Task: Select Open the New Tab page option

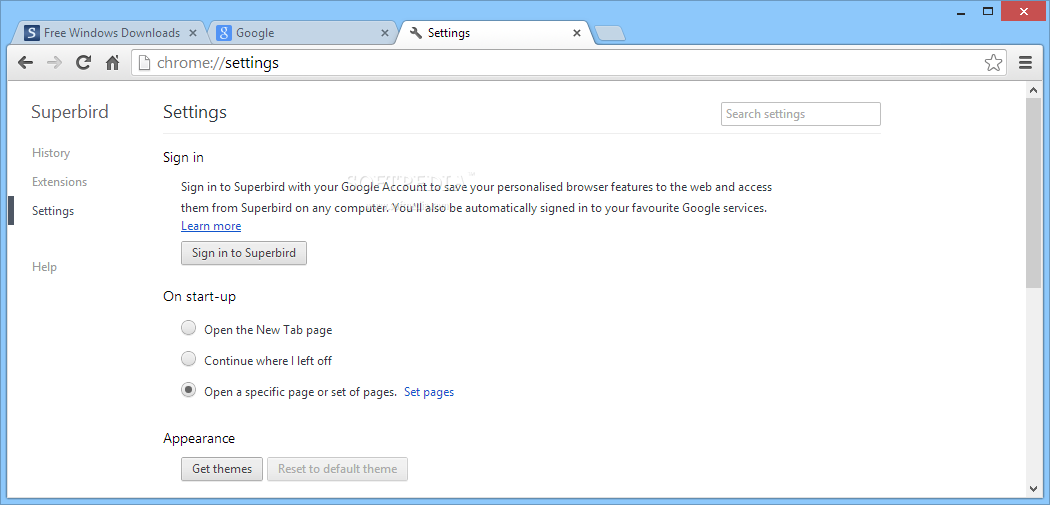Action: tap(189, 328)
